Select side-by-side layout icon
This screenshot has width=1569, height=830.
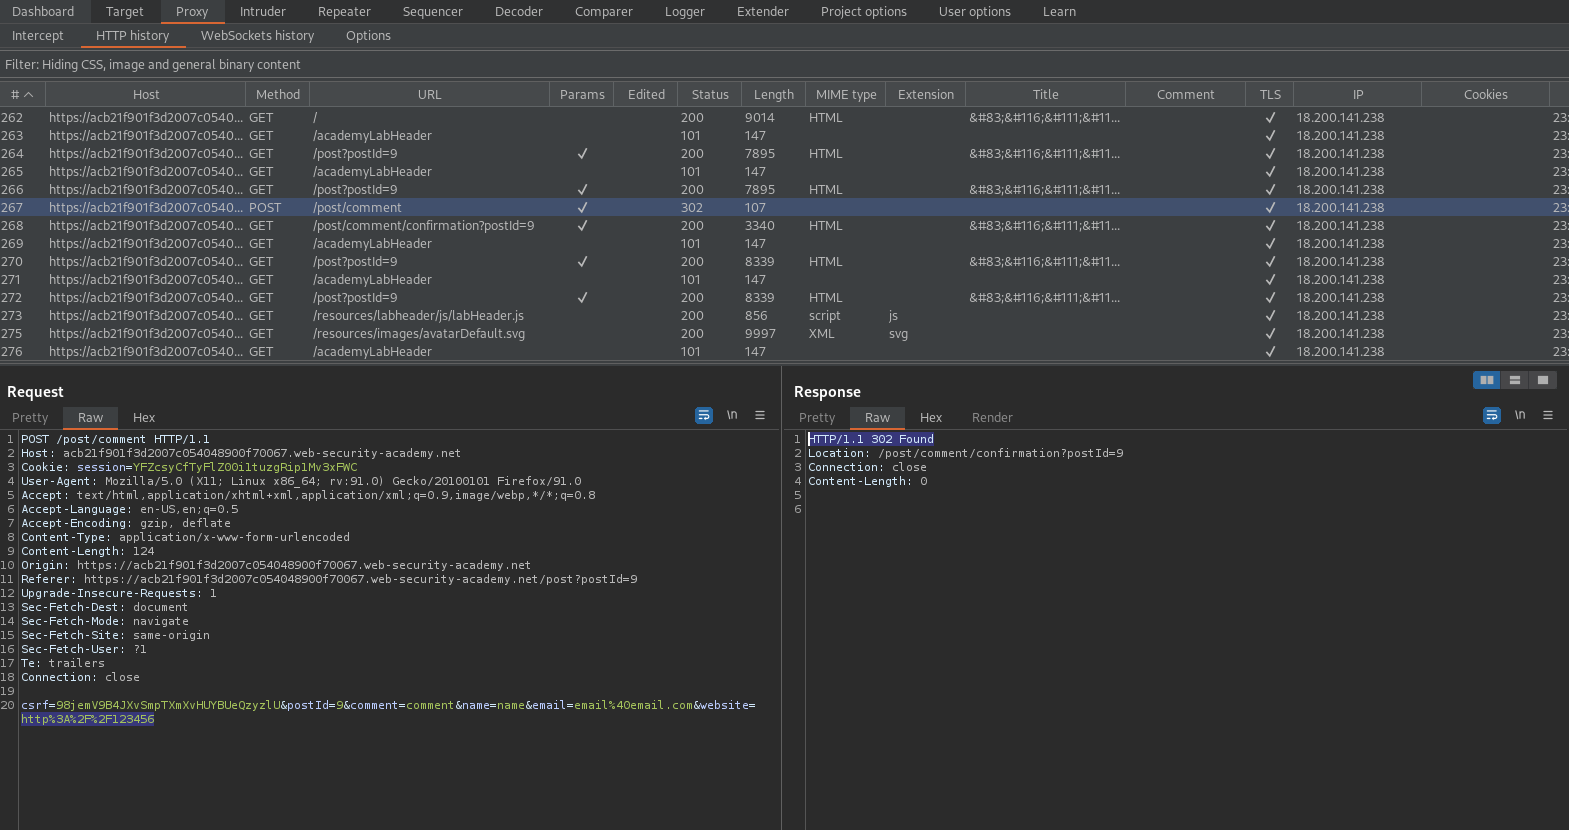1487,380
